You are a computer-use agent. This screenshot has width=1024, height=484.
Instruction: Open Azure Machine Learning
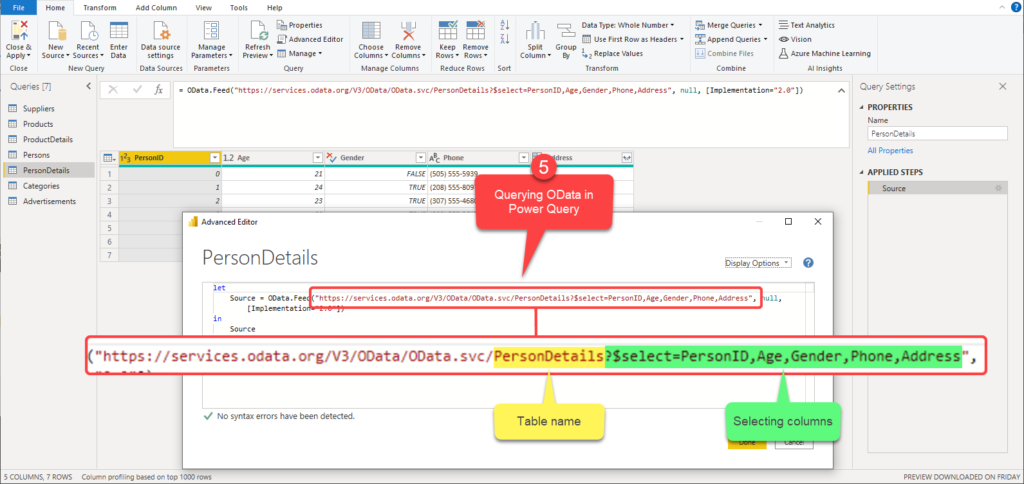[825, 54]
